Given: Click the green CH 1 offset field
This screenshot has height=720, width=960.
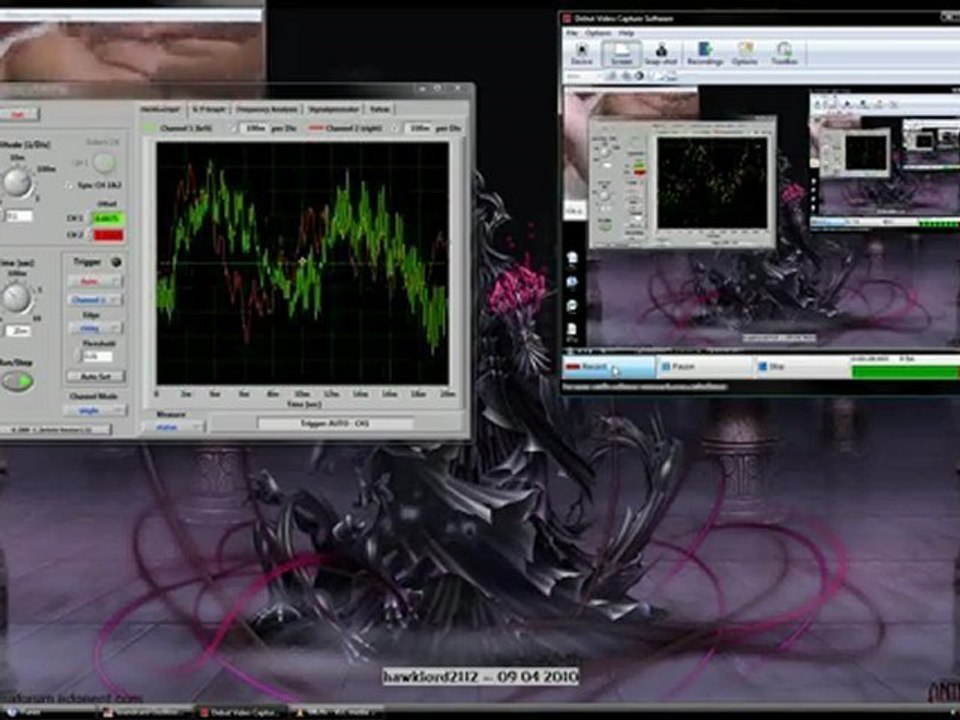Looking at the screenshot, I should (x=108, y=218).
